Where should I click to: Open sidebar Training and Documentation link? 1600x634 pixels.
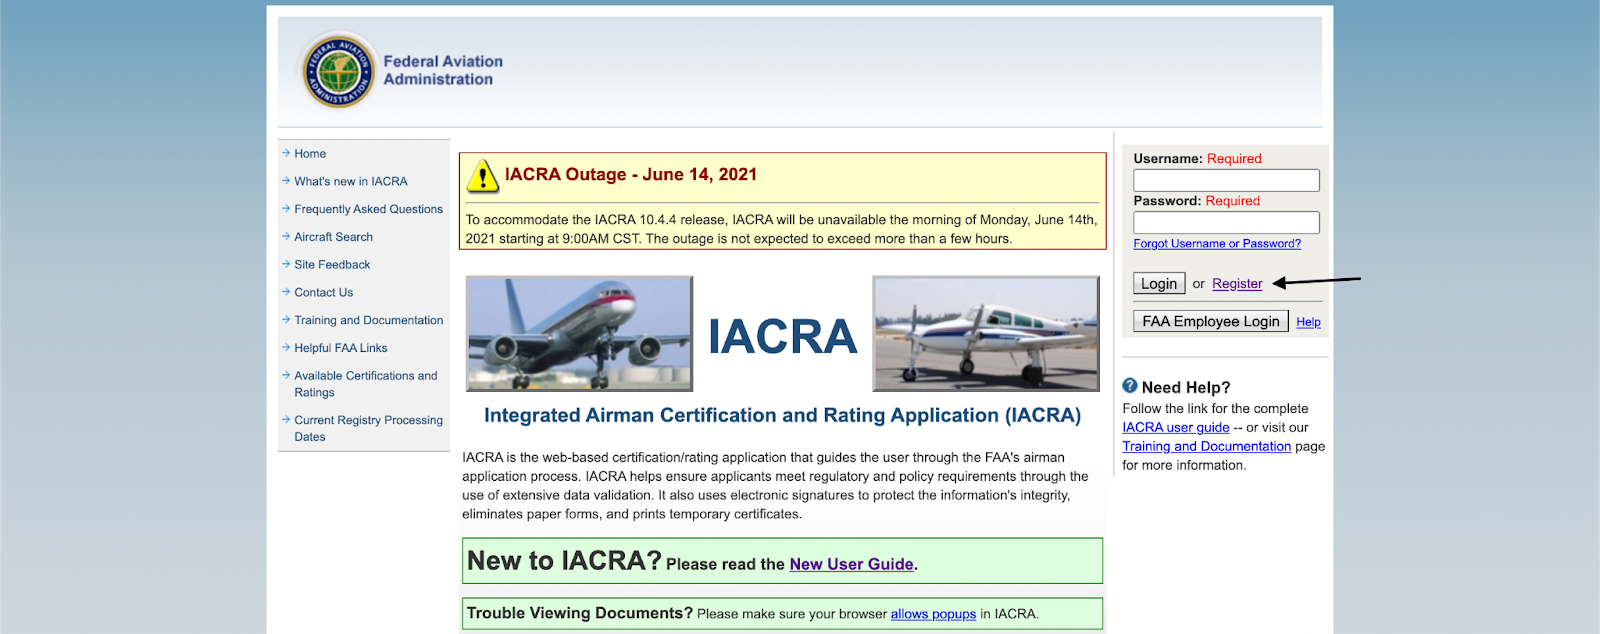tap(368, 320)
